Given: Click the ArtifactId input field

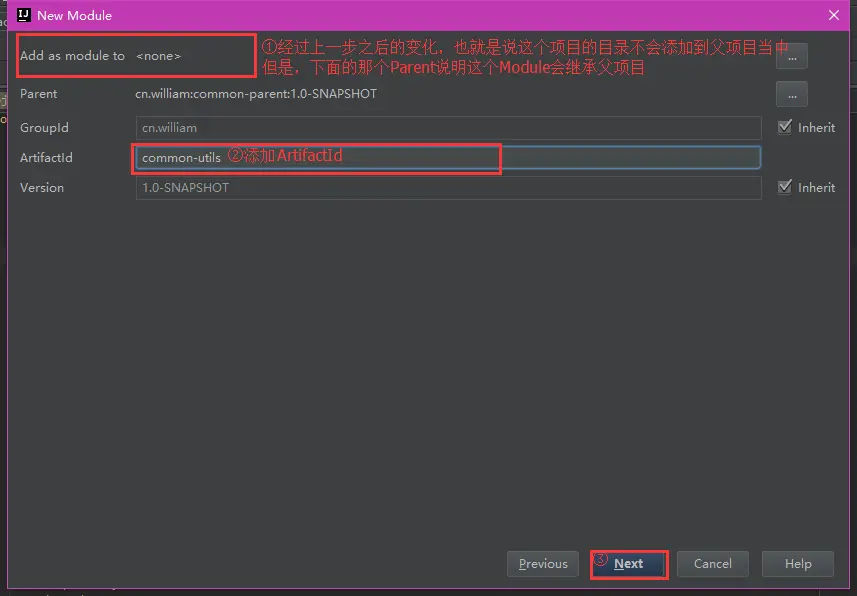Looking at the screenshot, I should pos(448,157).
